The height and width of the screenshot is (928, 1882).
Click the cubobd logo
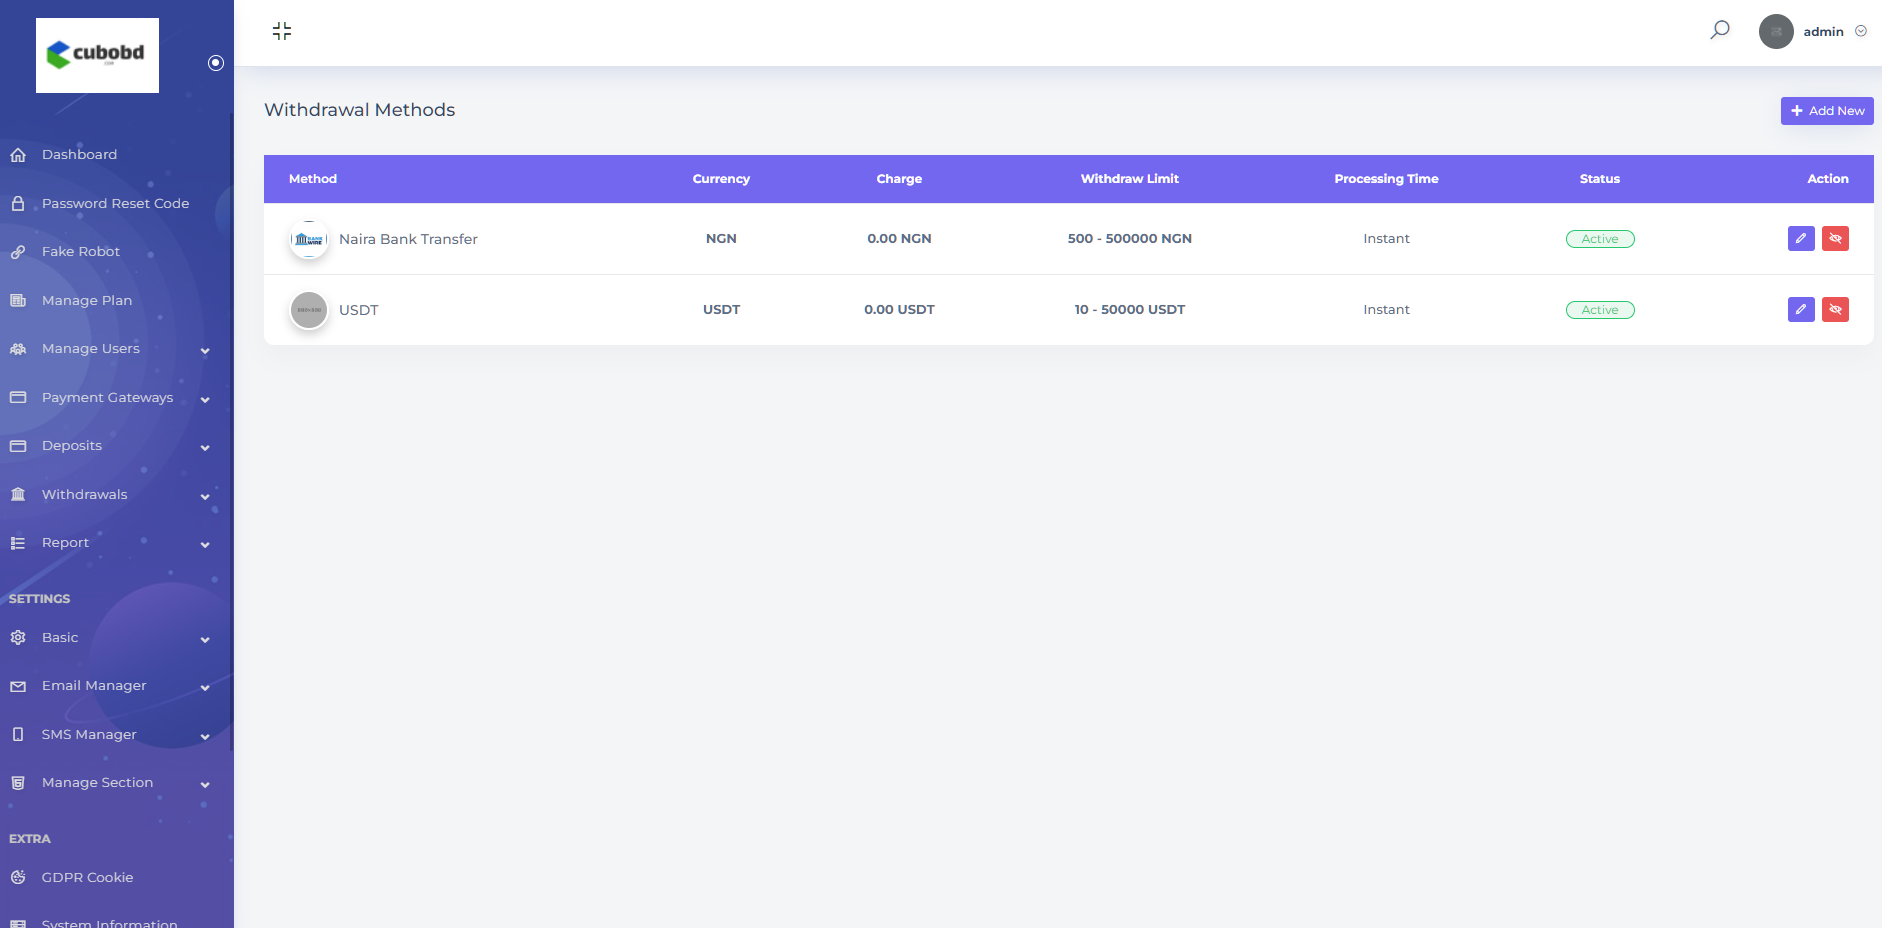(97, 55)
